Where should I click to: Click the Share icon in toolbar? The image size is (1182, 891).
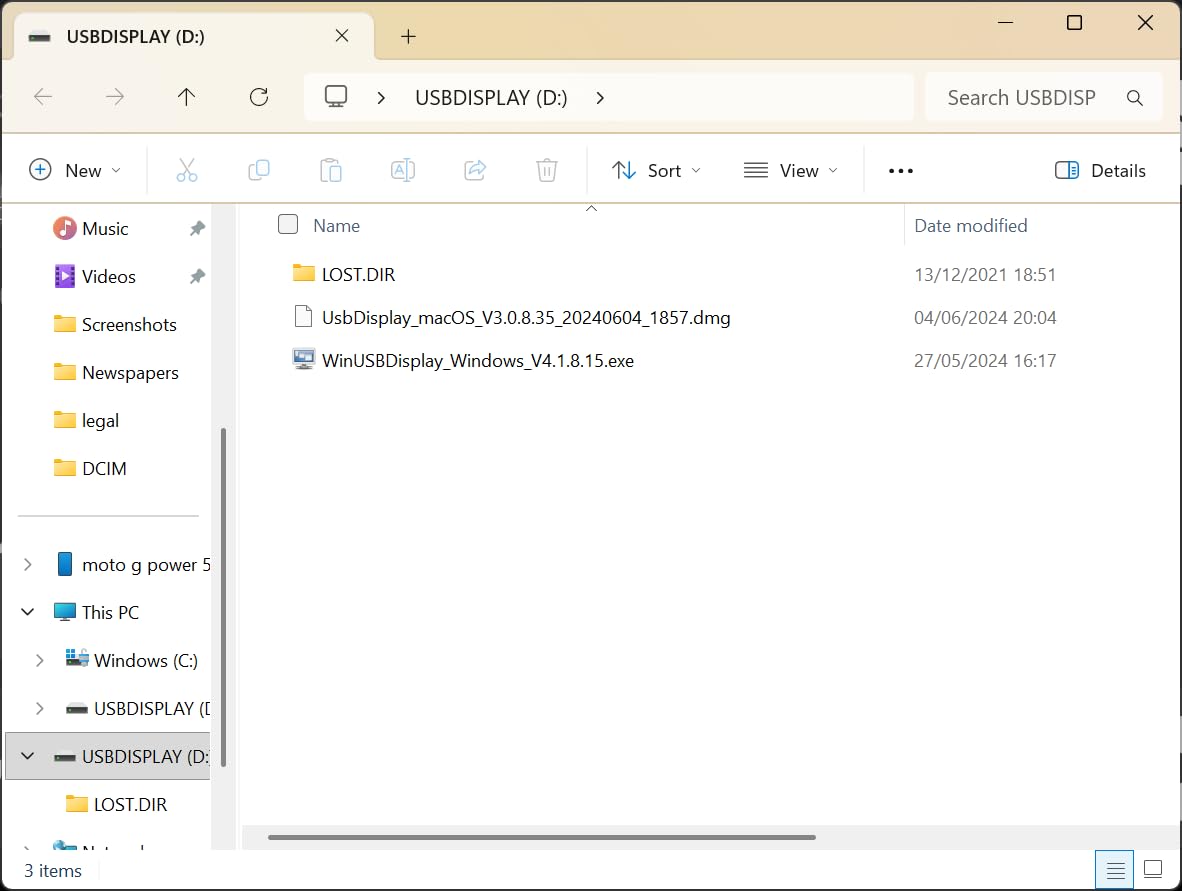[x=475, y=170]
